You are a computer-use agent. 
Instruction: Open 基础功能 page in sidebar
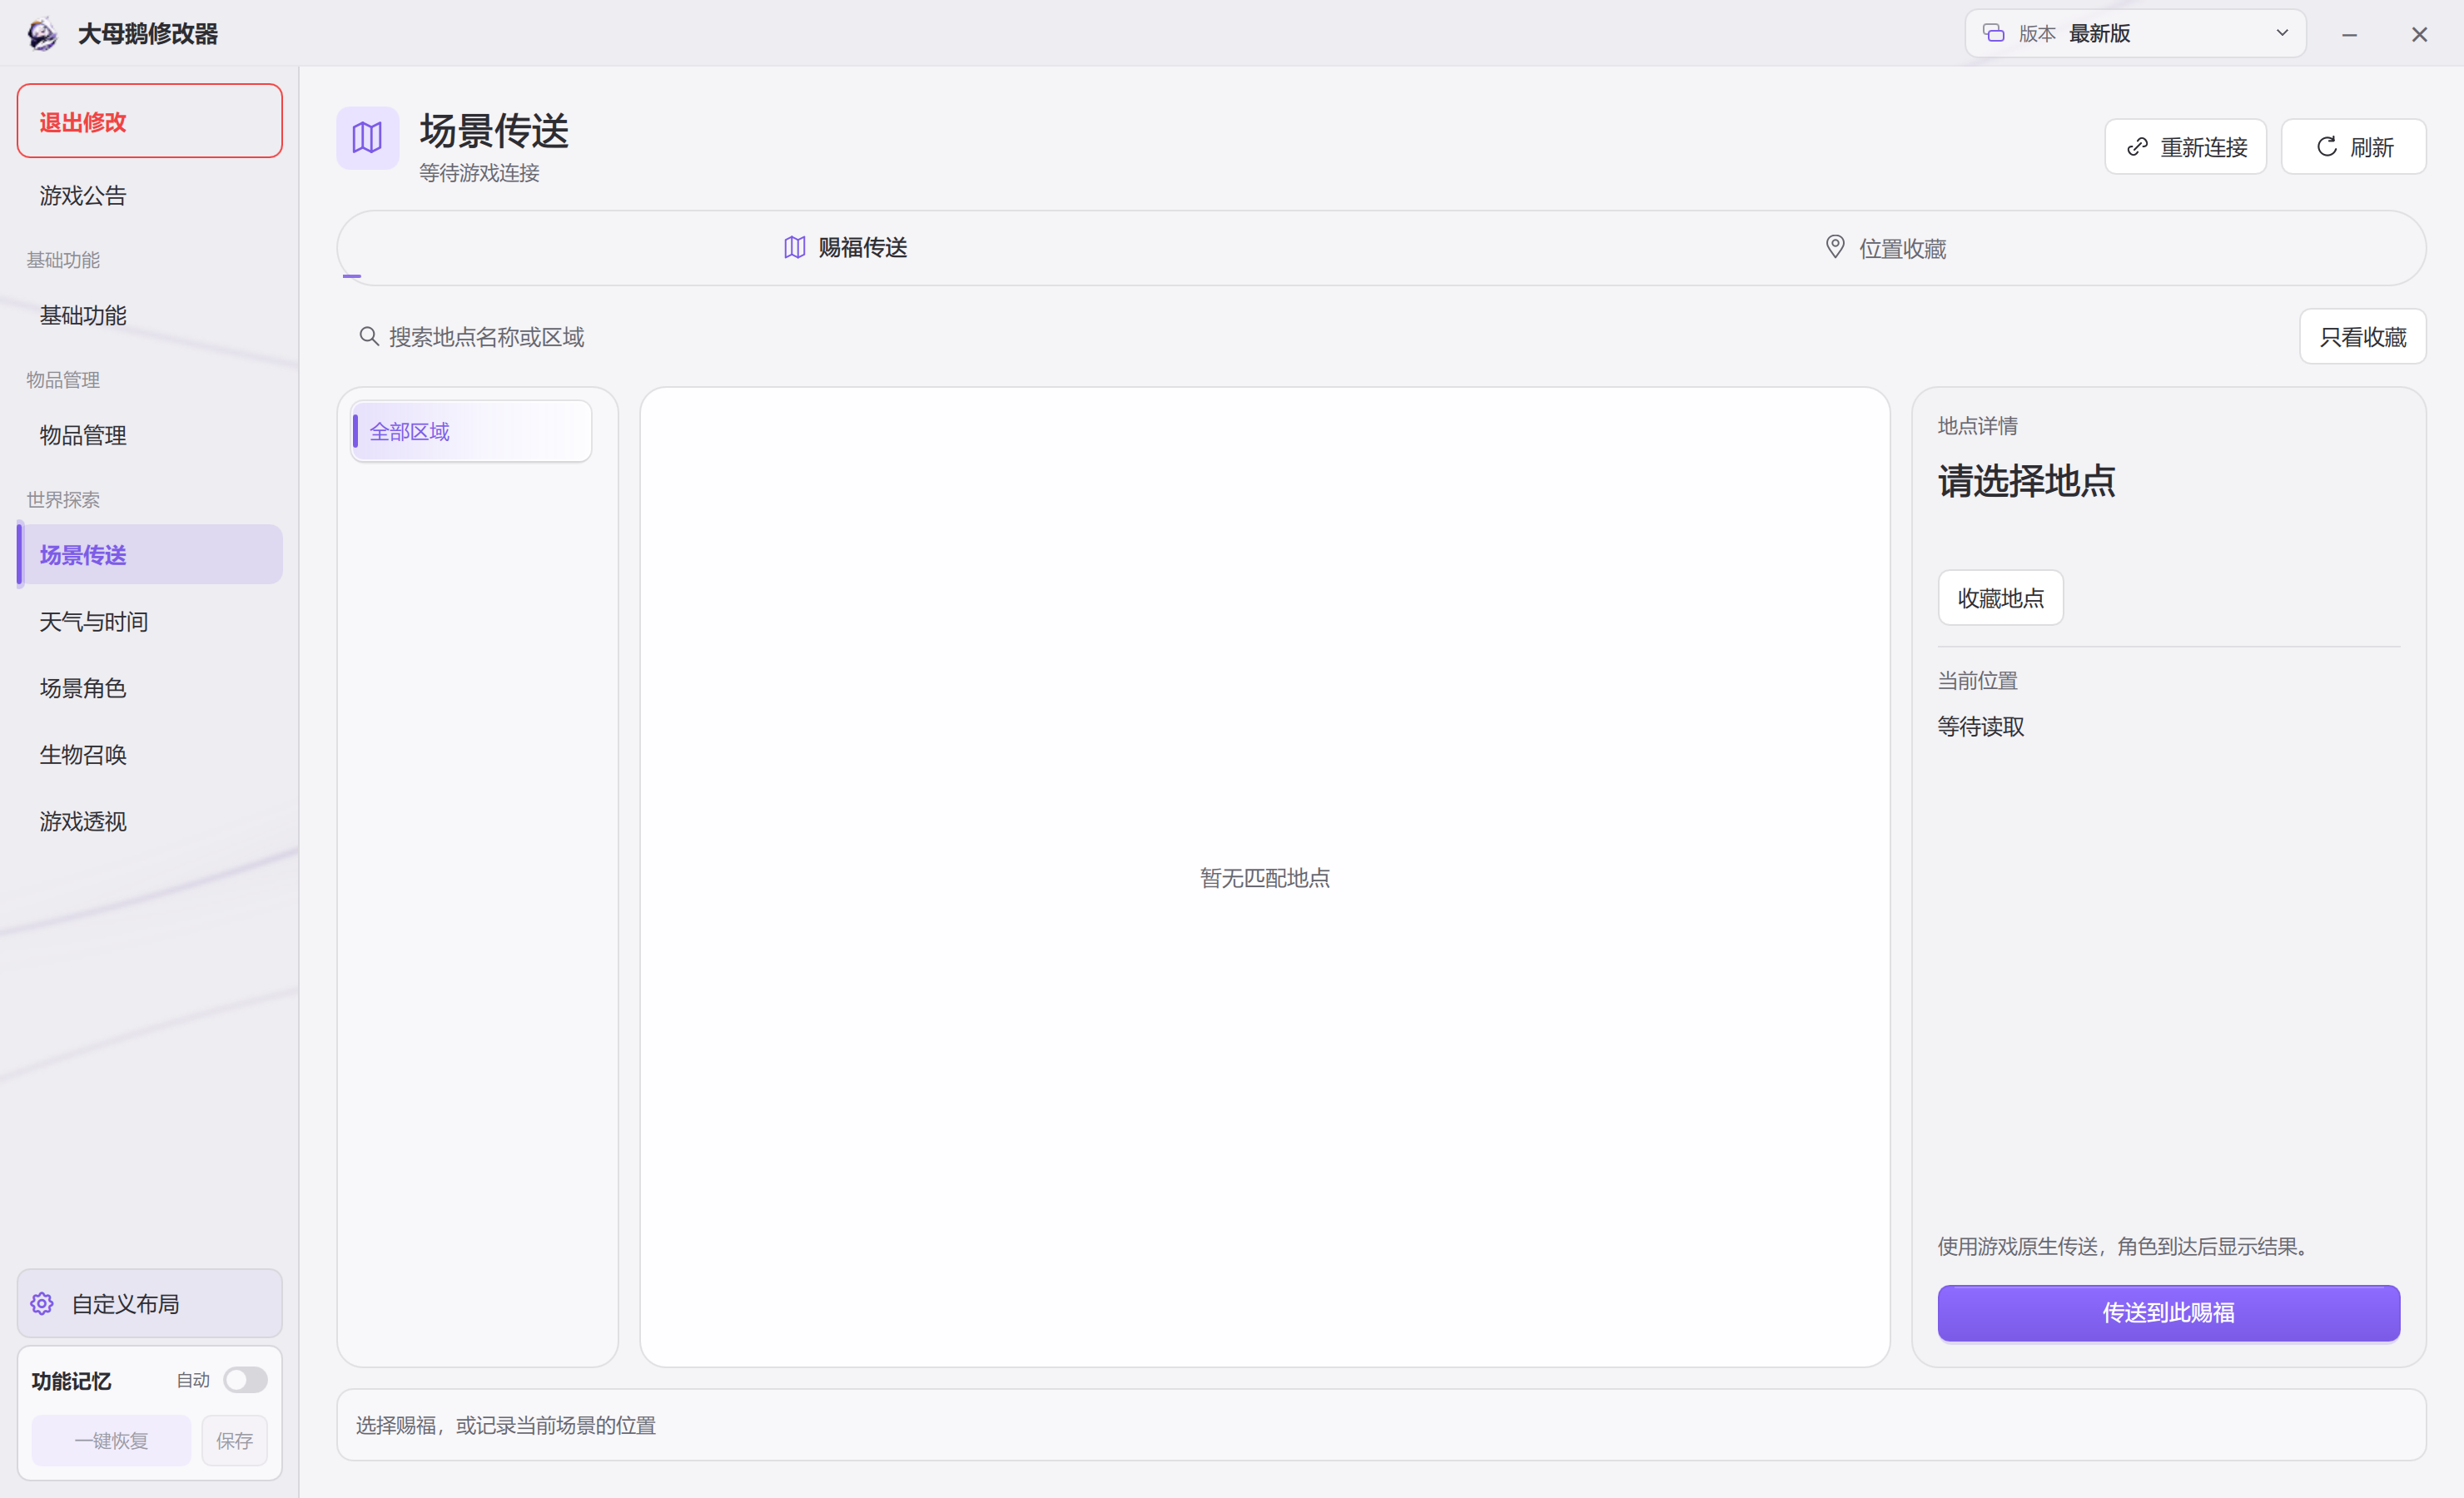[150, 315]
